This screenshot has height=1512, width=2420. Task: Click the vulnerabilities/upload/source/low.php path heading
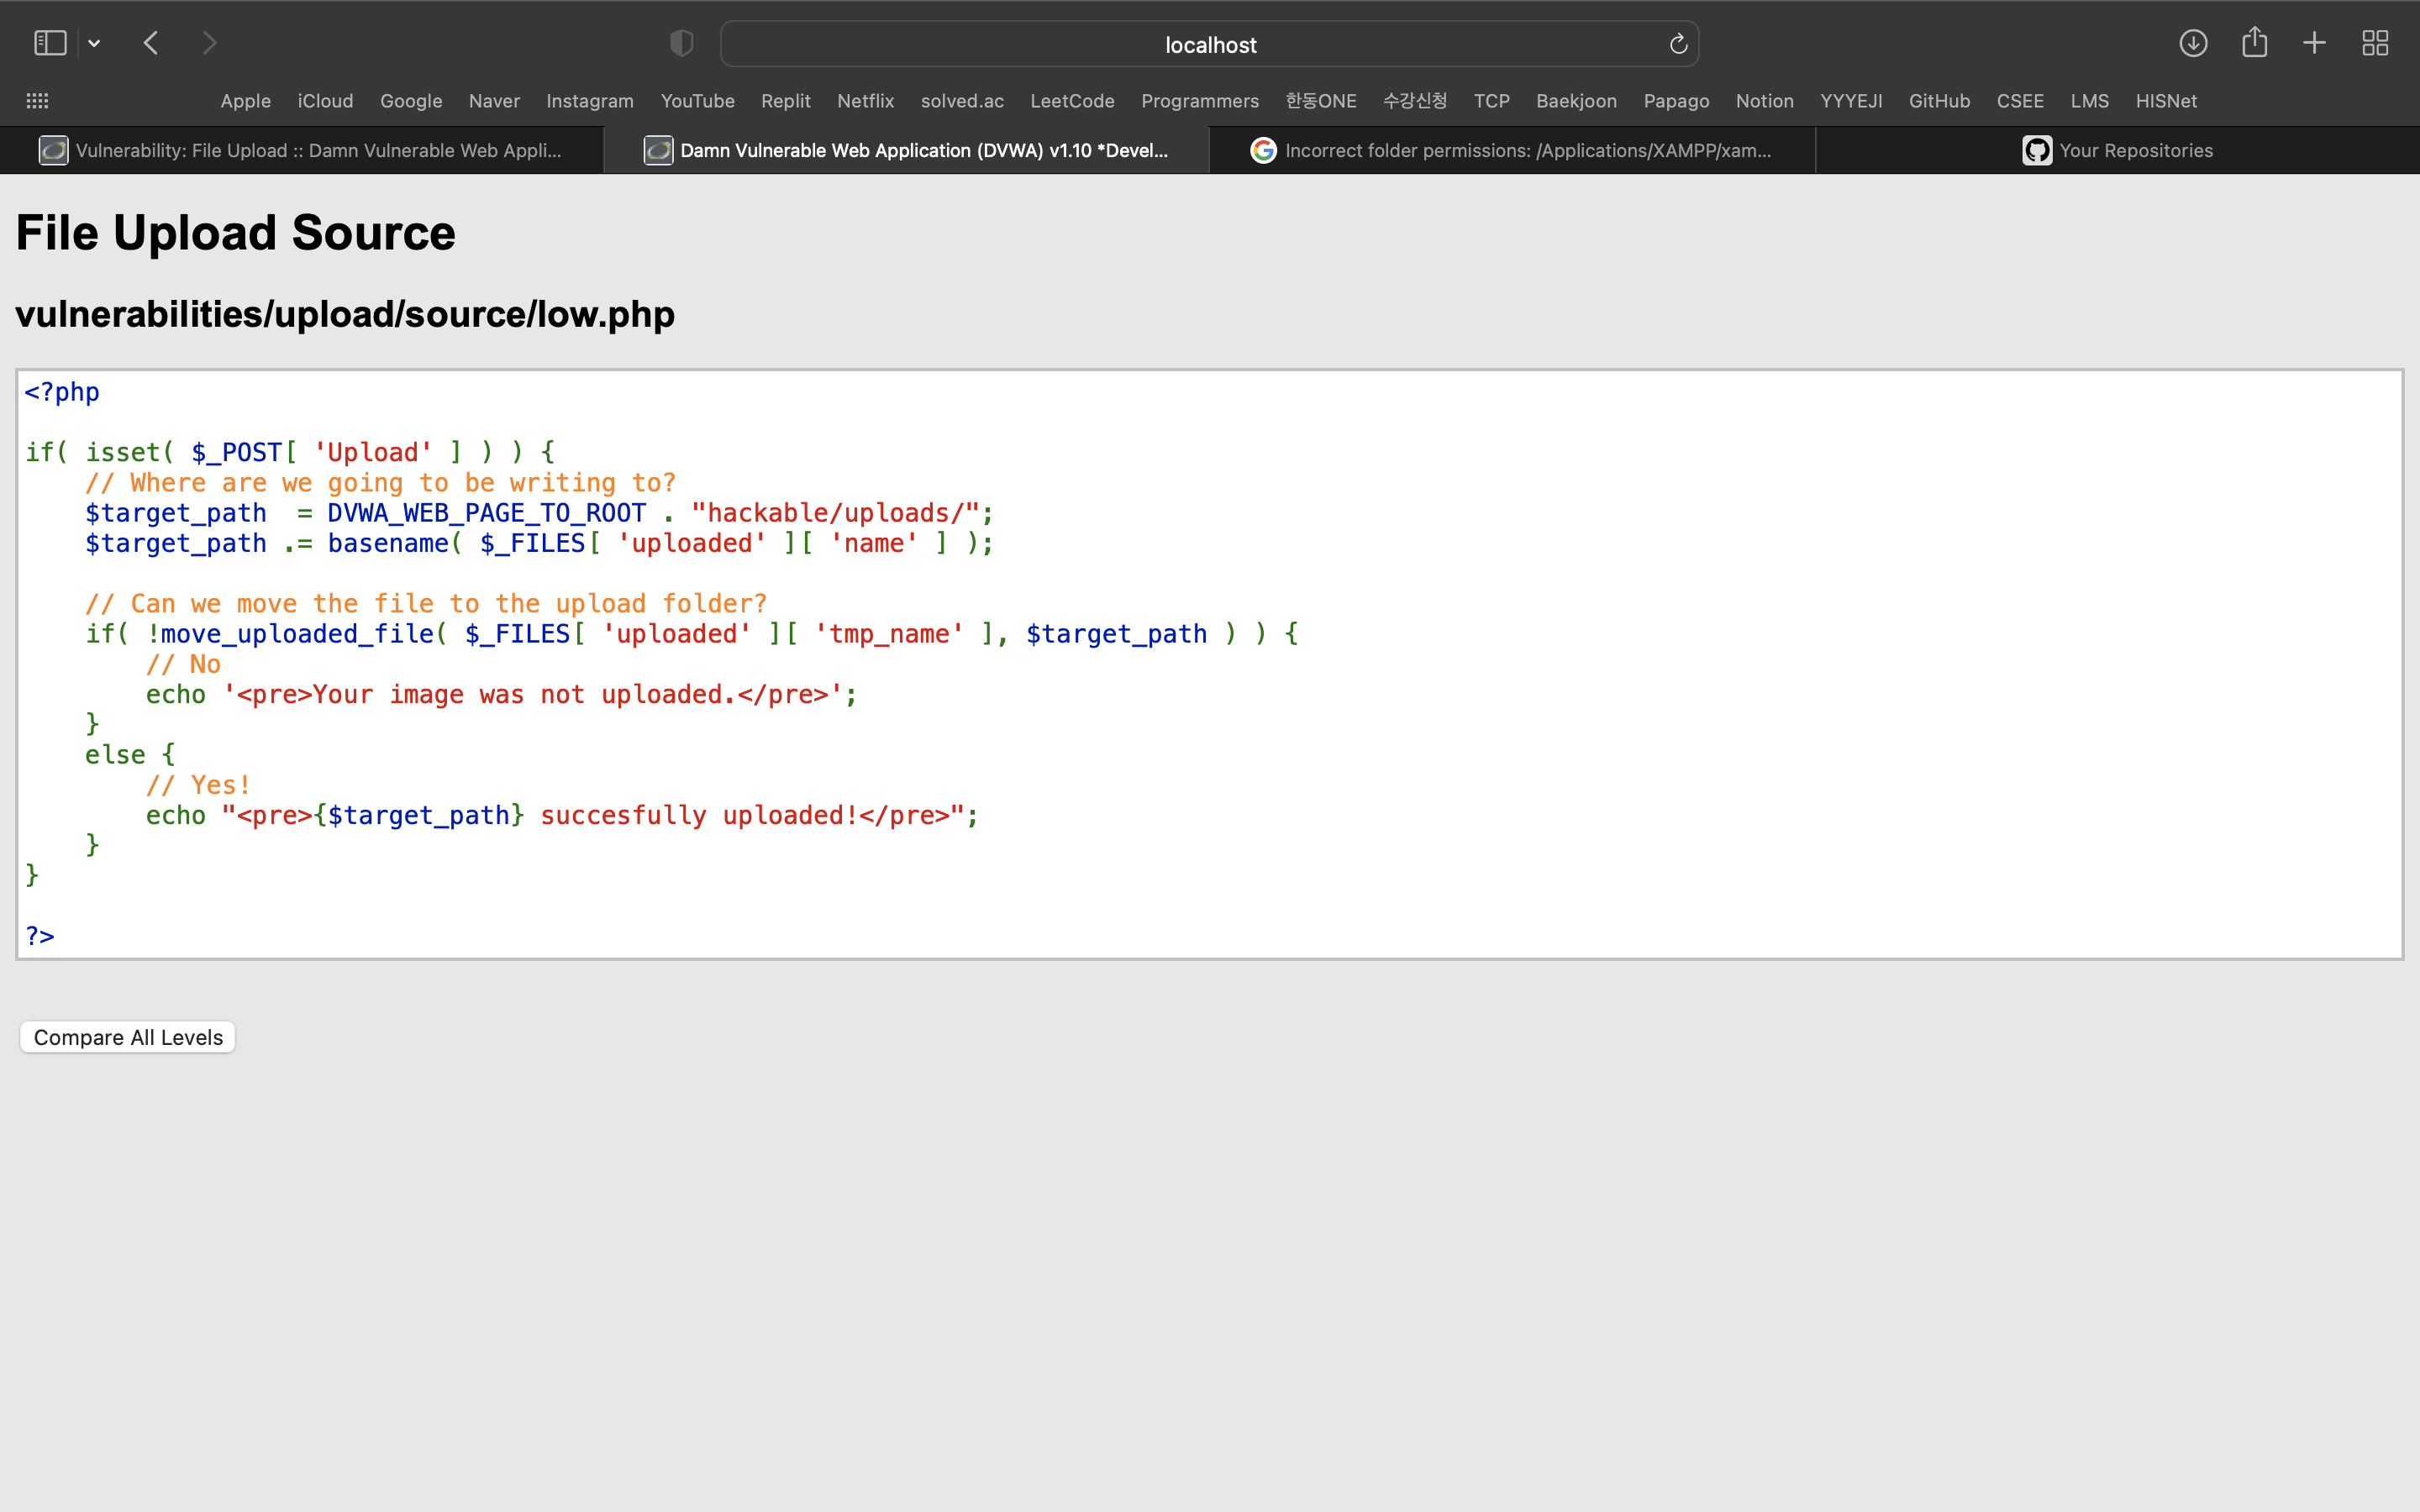point(345,314)
